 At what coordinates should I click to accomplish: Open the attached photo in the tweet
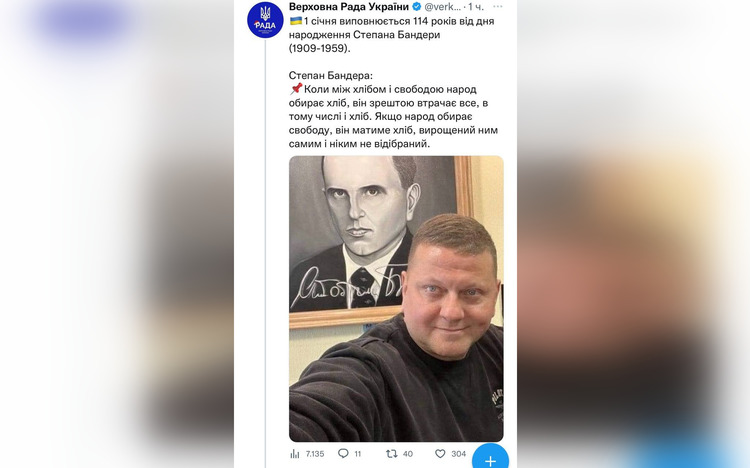[x=396, y=299]
